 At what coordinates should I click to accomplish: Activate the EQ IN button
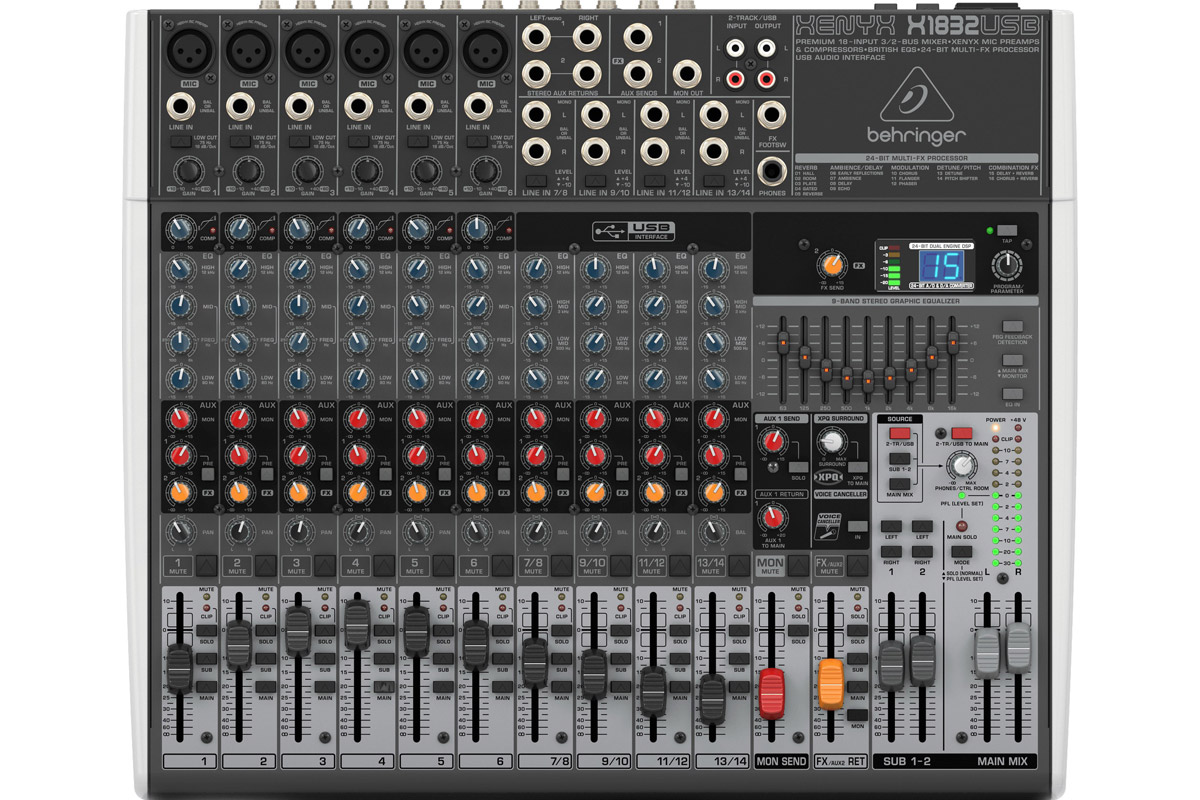point(1014,393)
